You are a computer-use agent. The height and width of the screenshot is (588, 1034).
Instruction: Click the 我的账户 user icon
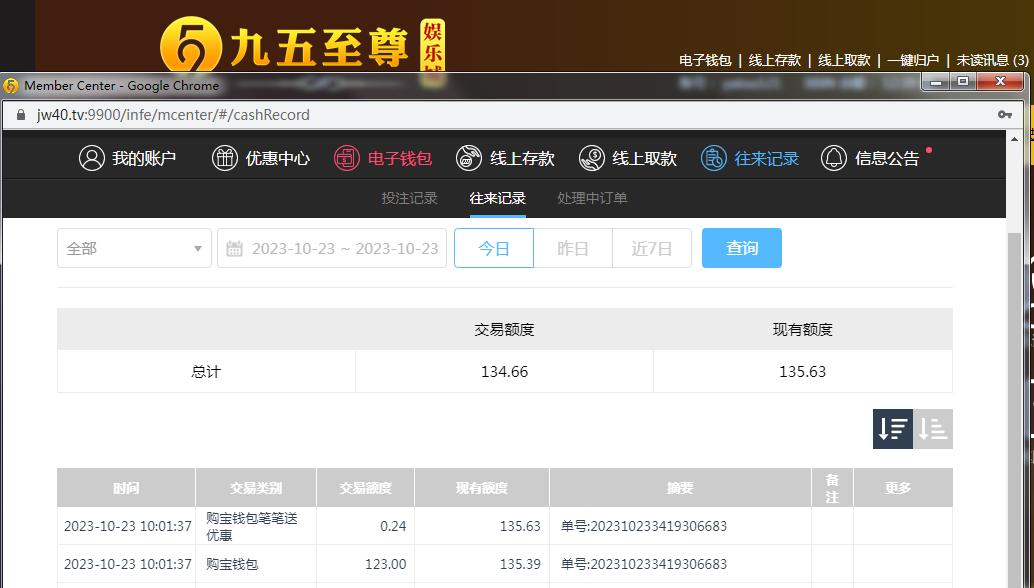(92, 158)
